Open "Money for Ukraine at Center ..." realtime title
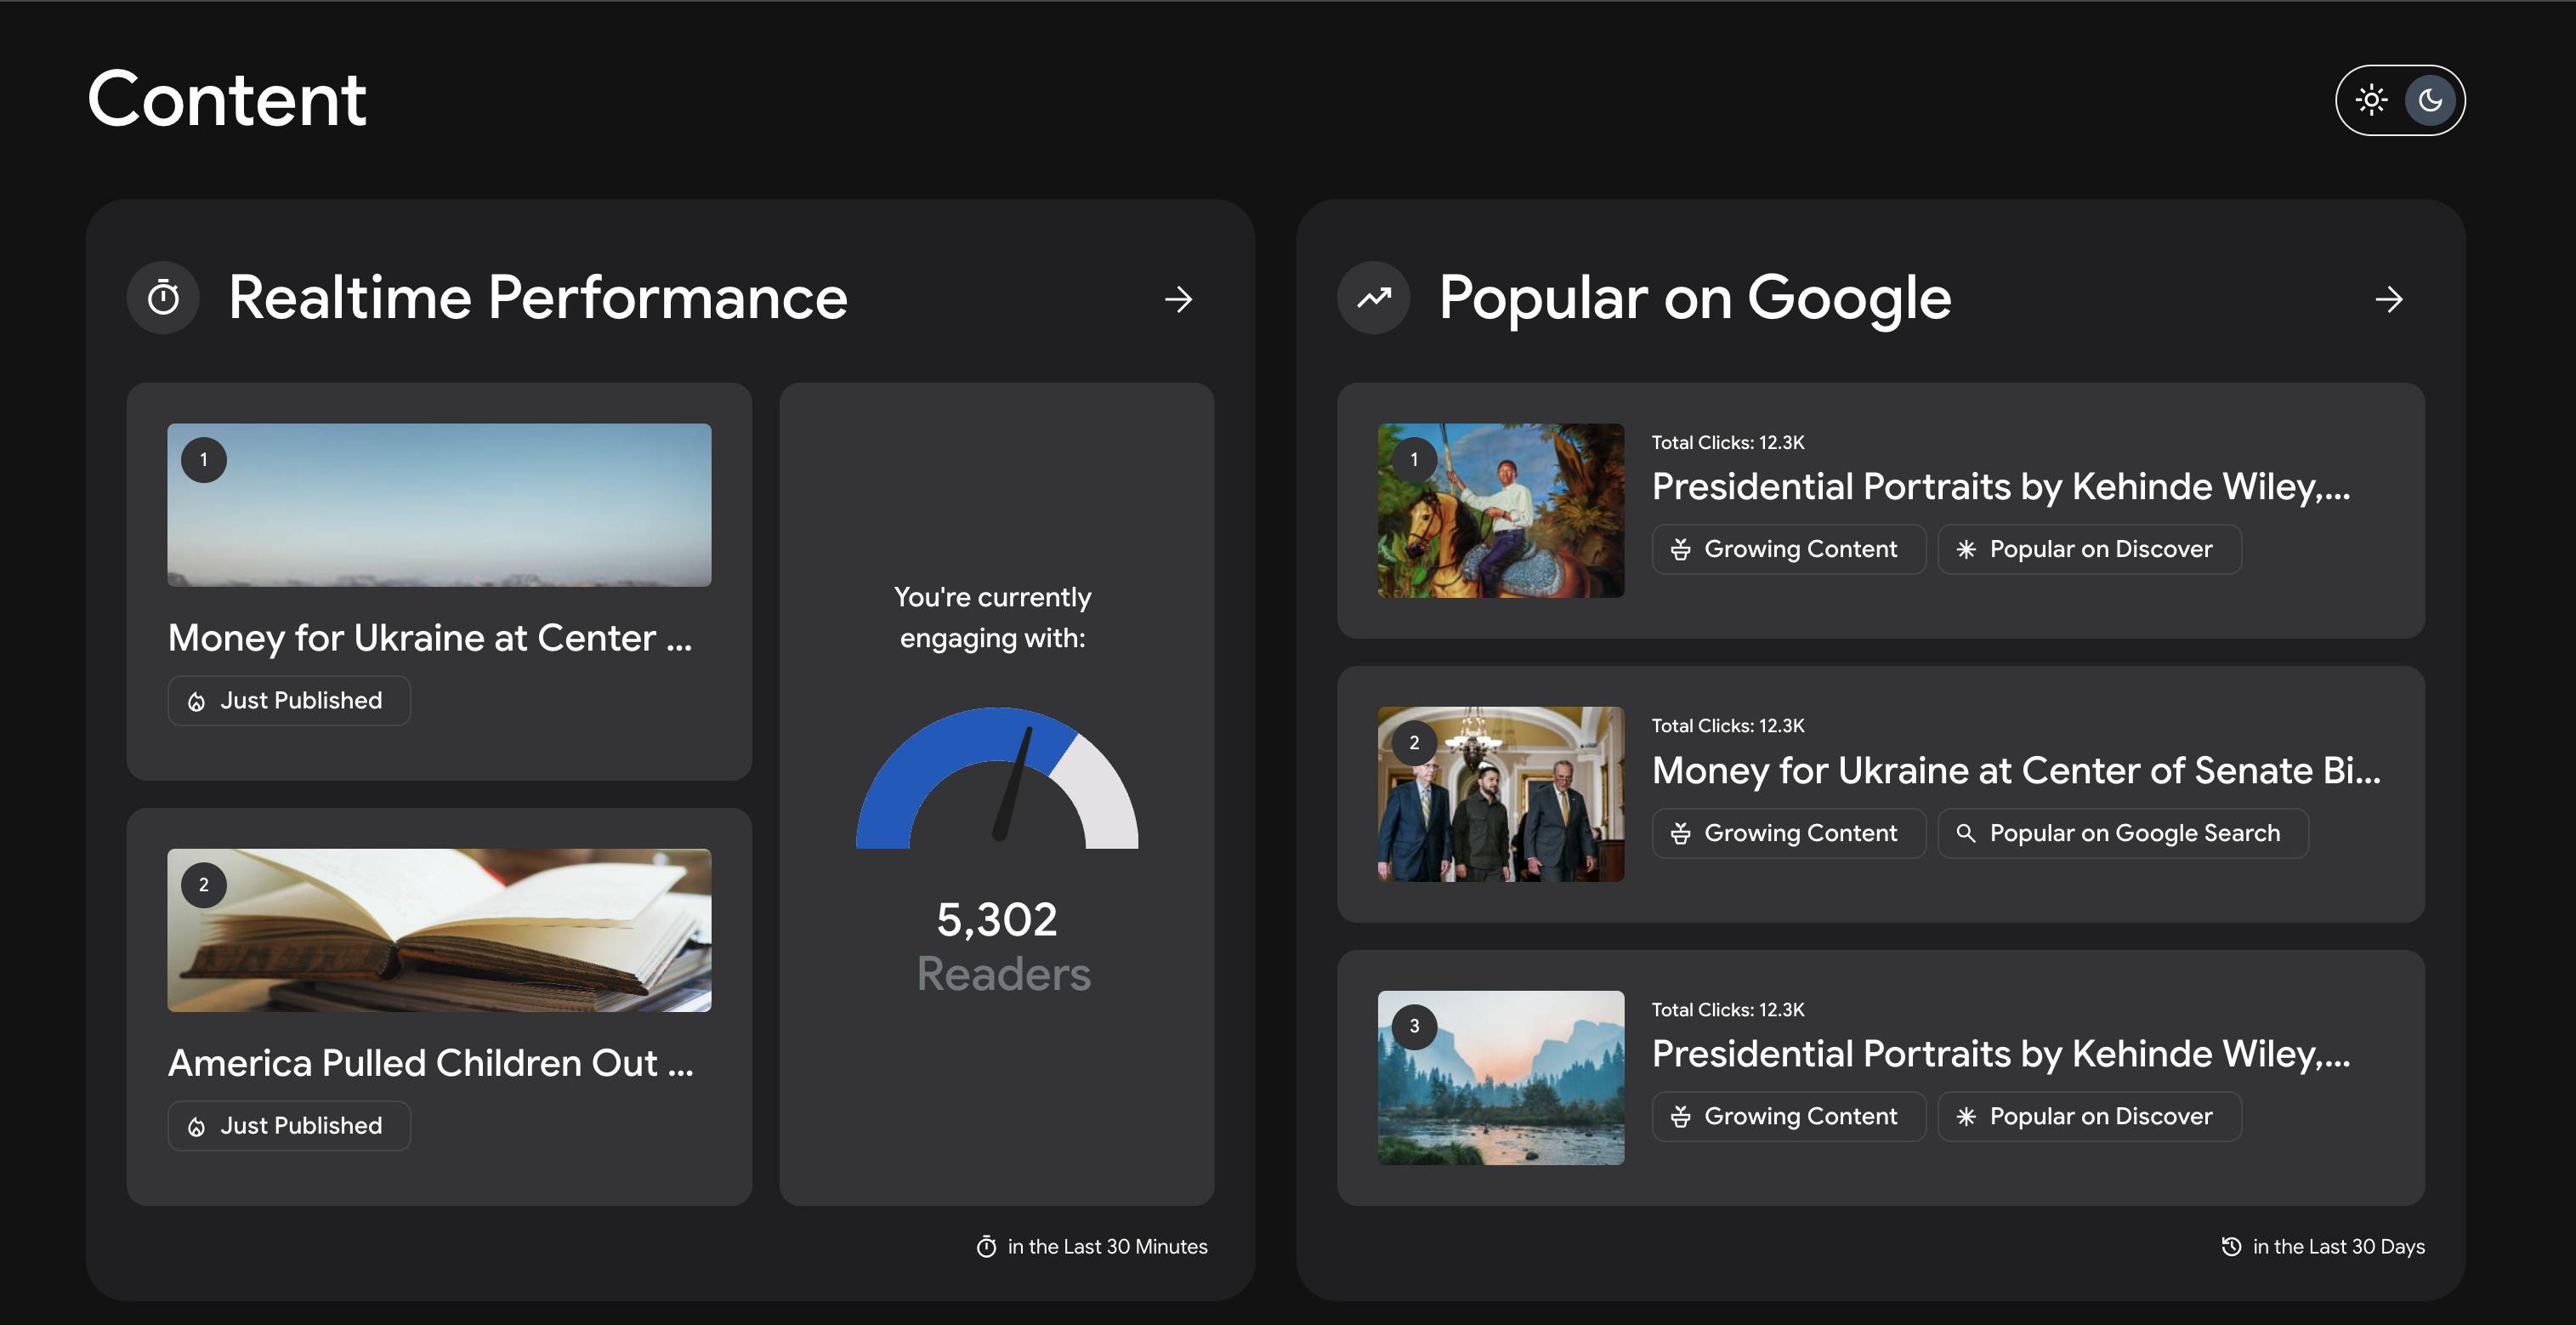Screen dimensions: 2576x1325 [x=430, y=638]
